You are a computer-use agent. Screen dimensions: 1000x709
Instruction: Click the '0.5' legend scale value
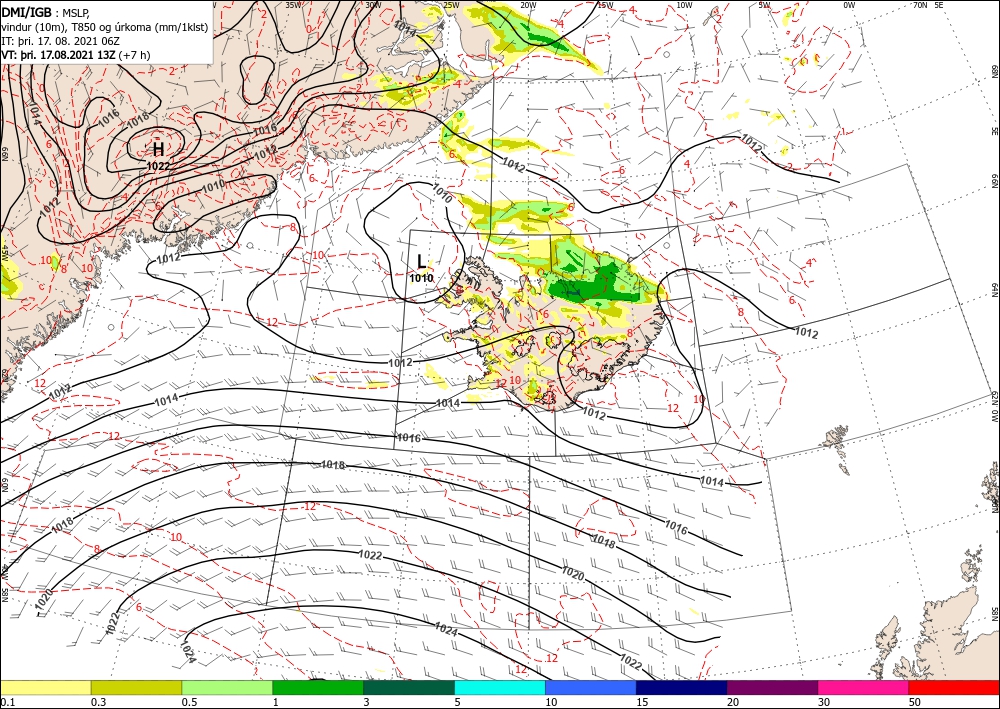189,702
